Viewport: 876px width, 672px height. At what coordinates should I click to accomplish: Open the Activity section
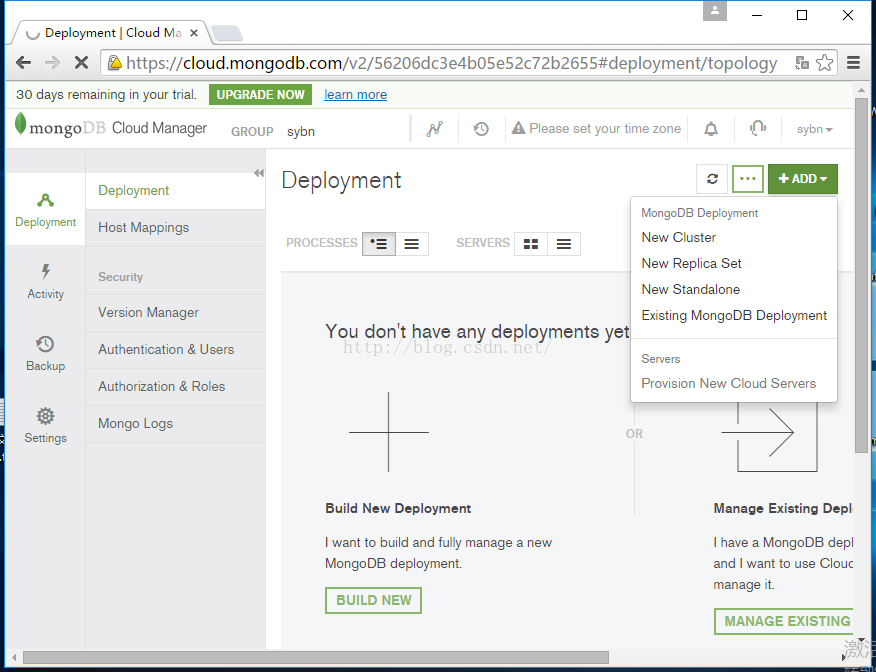click(x=45, y=282)
